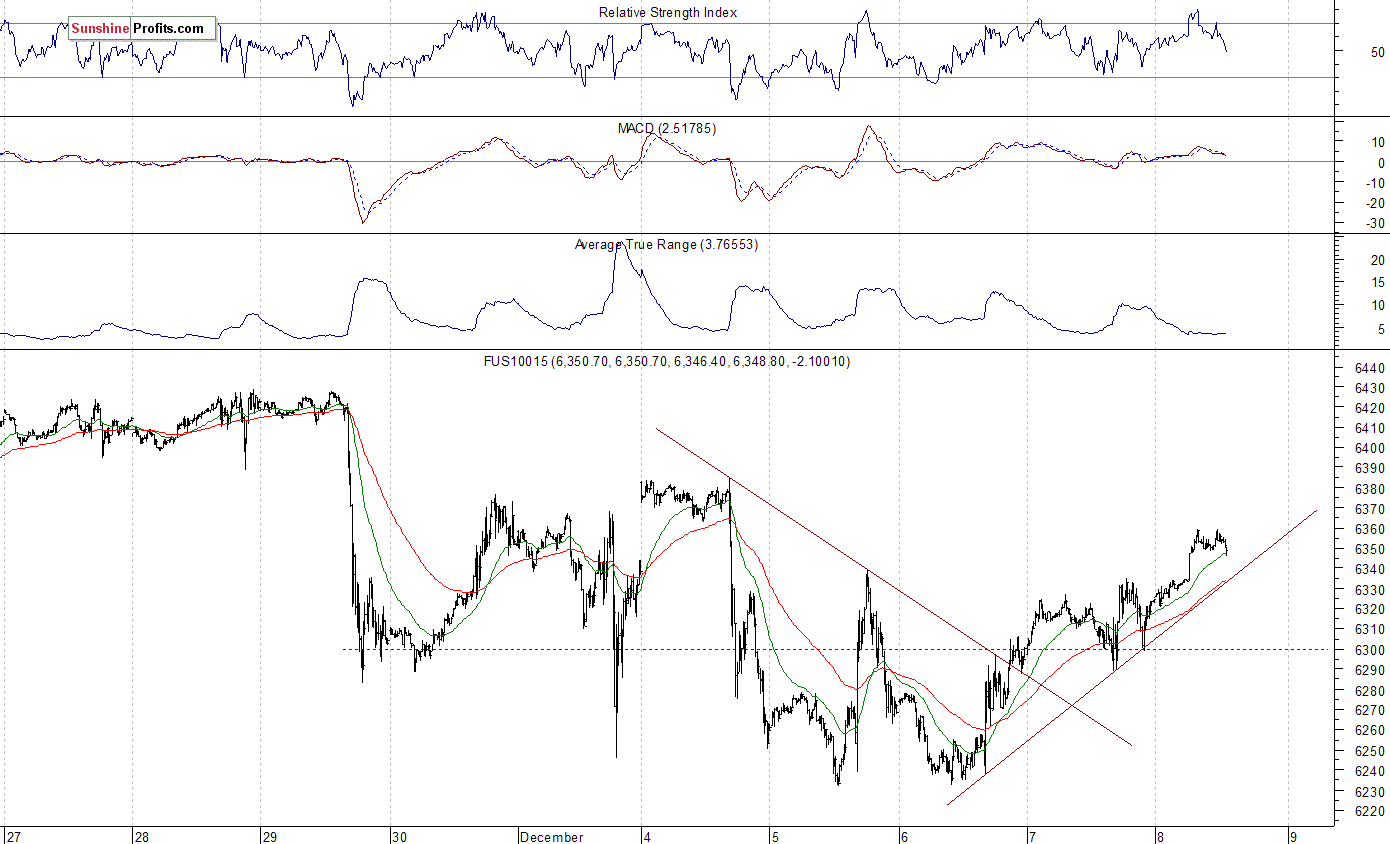Click the 27 date label on time axis
1390x844 pixels.
pyautogui.click(x=13, y=836)
